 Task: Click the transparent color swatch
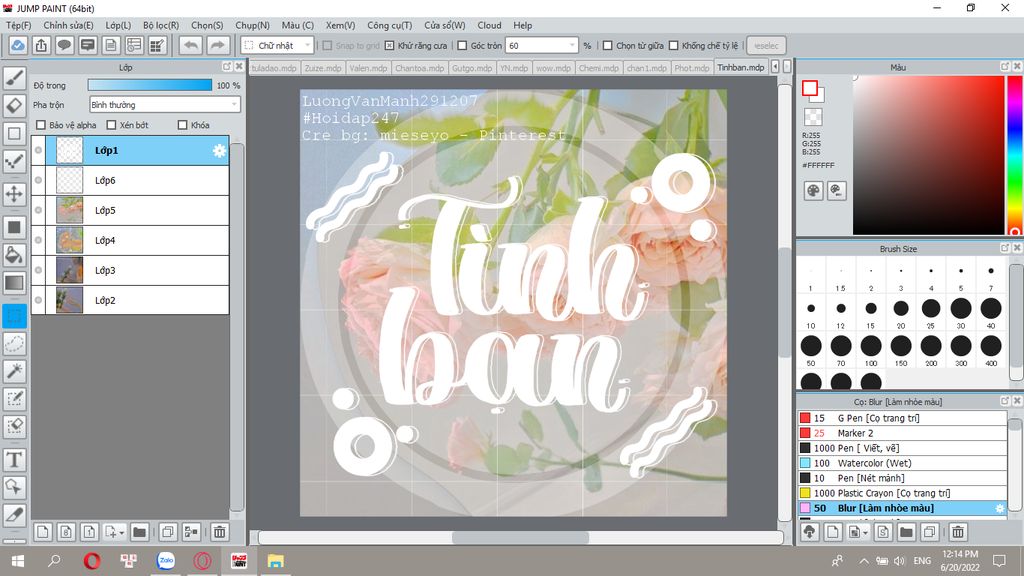pos(813,117)
